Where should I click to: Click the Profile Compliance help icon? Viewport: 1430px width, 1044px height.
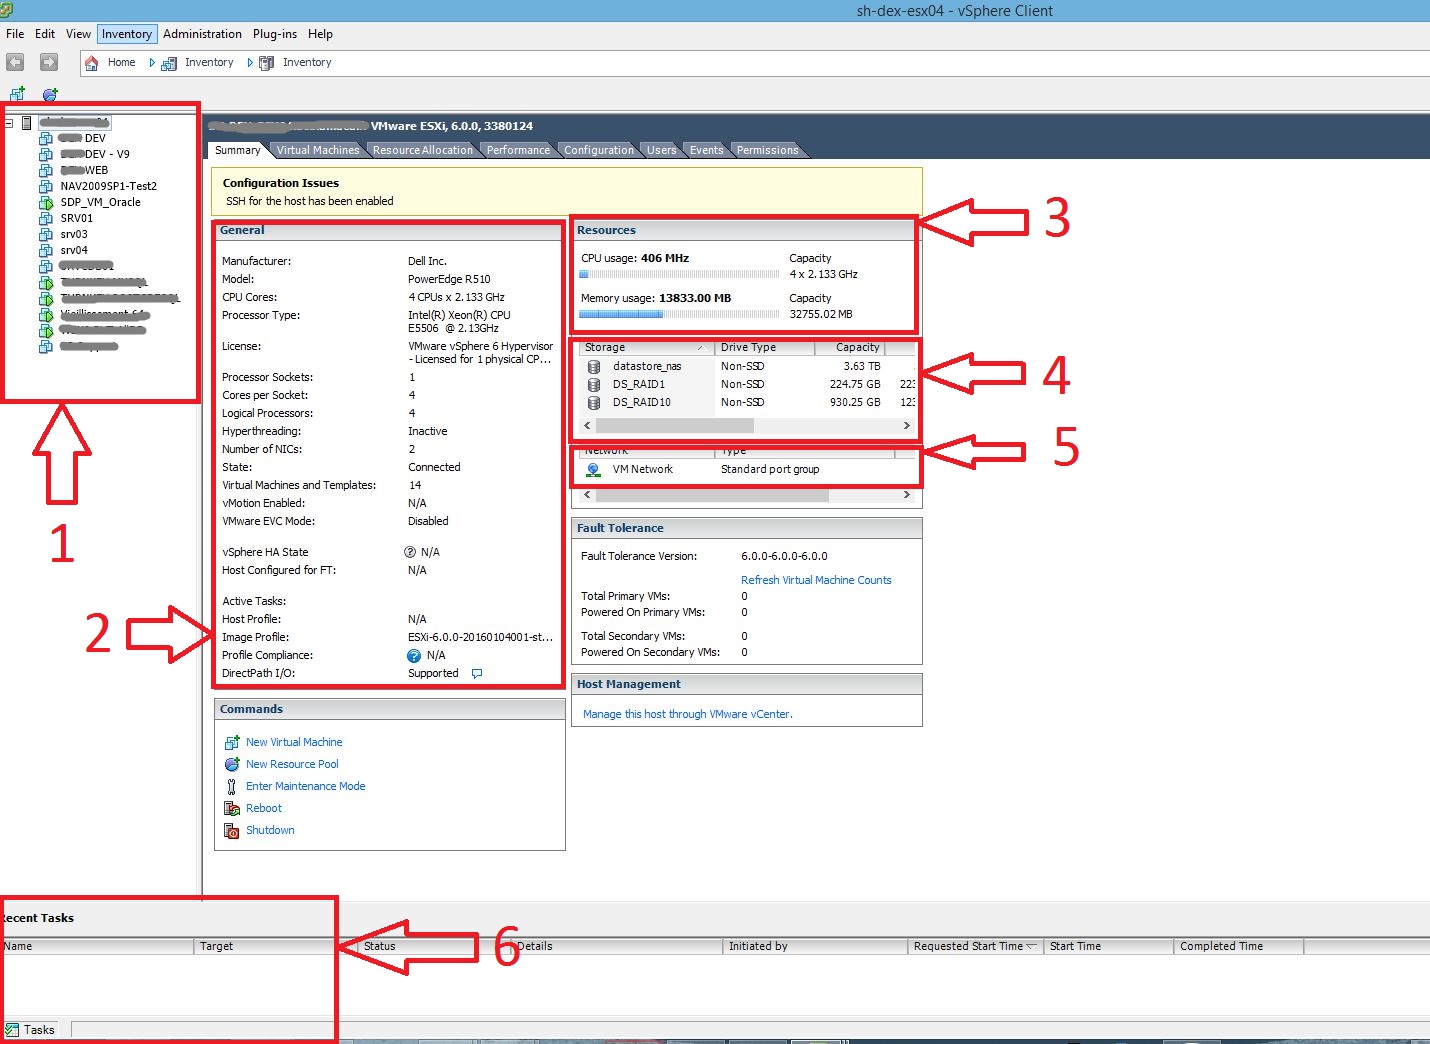[x=414, y=656]
